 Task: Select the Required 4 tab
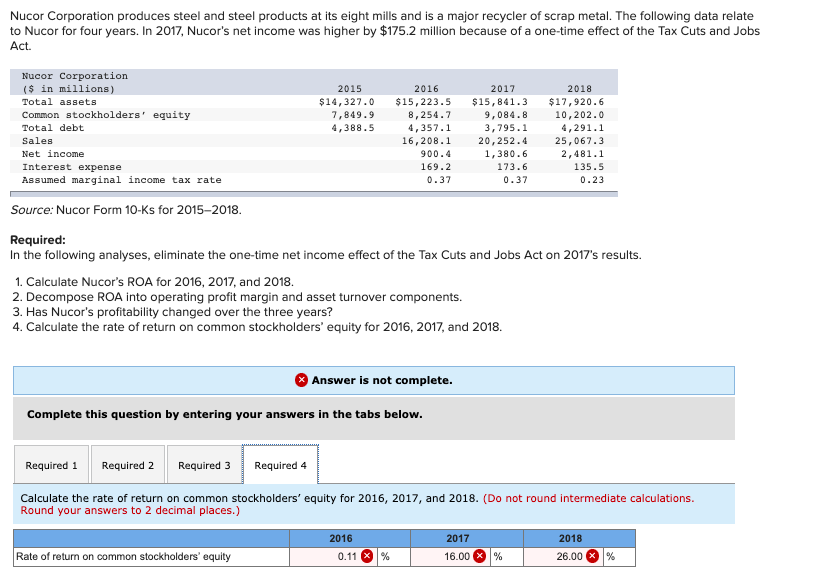click(x=281, y=465)
